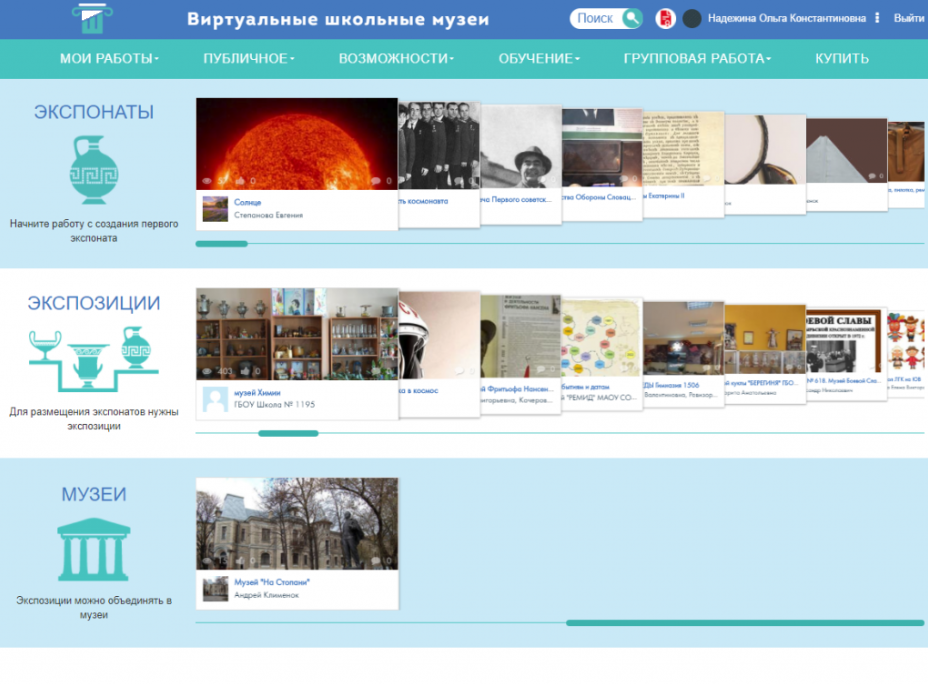Expand the МОИ РАБОТЫ dropdown menu
Viewport: 928px width, 684px height.
[109, 59]
